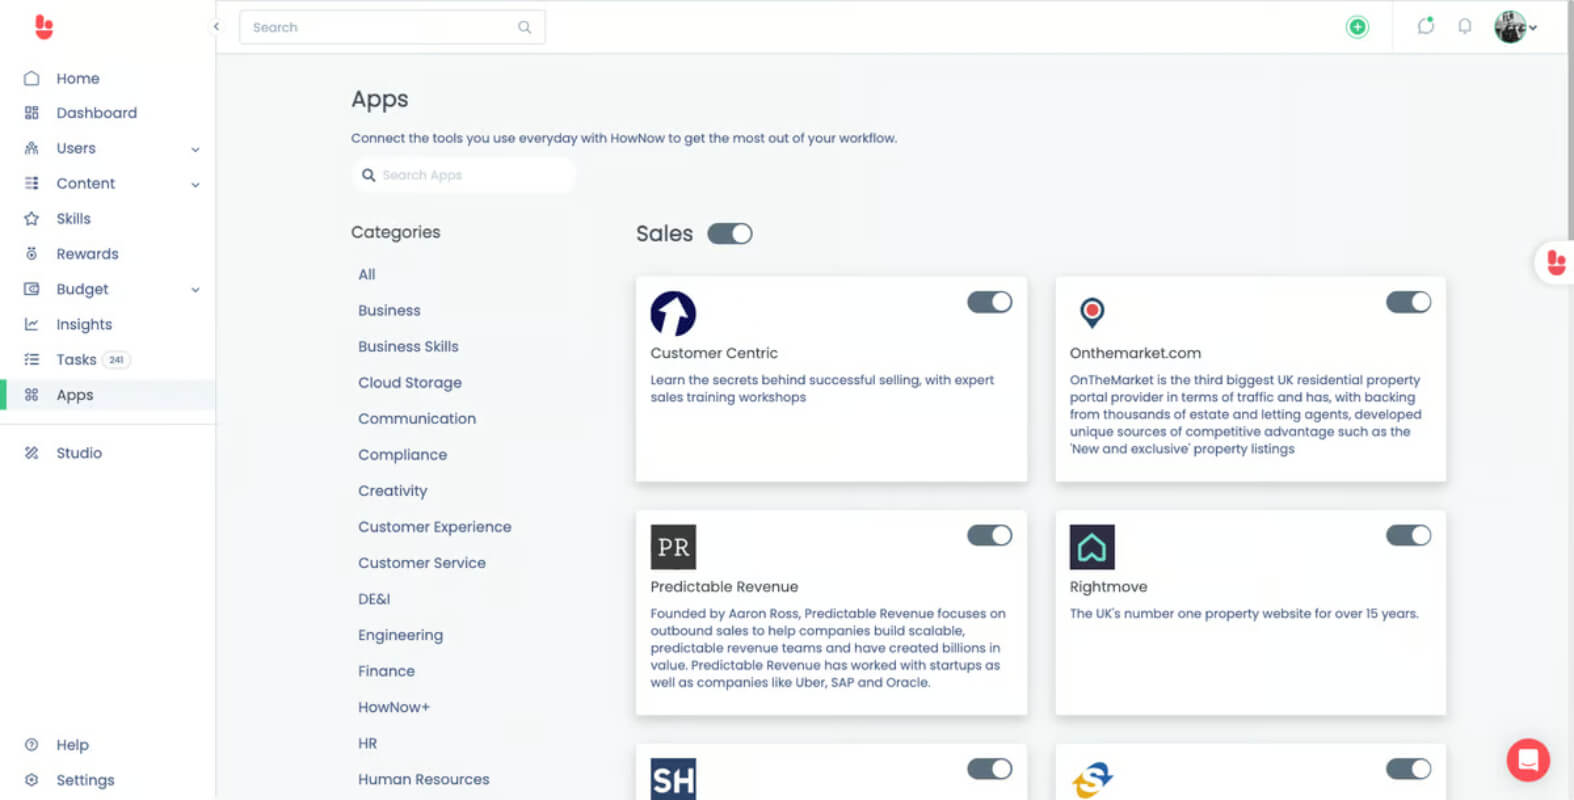Toggle the Customer Centric app switch
Viewport: 1574px width, 800px height.
(x=990, y=302)
